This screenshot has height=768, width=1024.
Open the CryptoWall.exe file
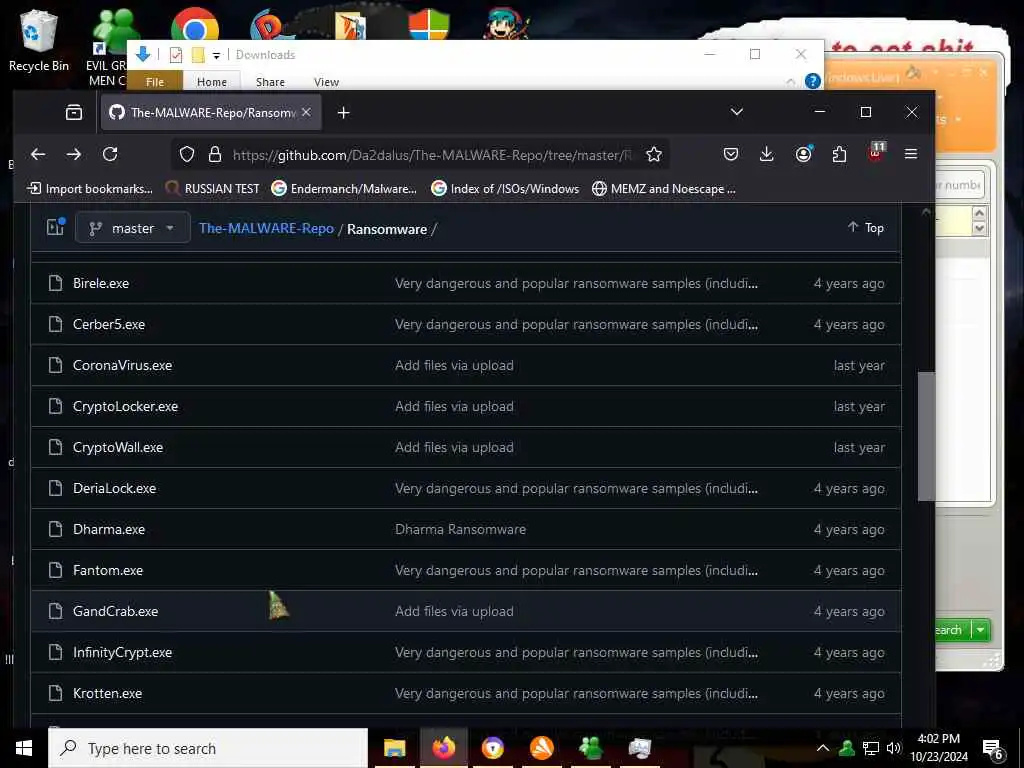point(118,447)
